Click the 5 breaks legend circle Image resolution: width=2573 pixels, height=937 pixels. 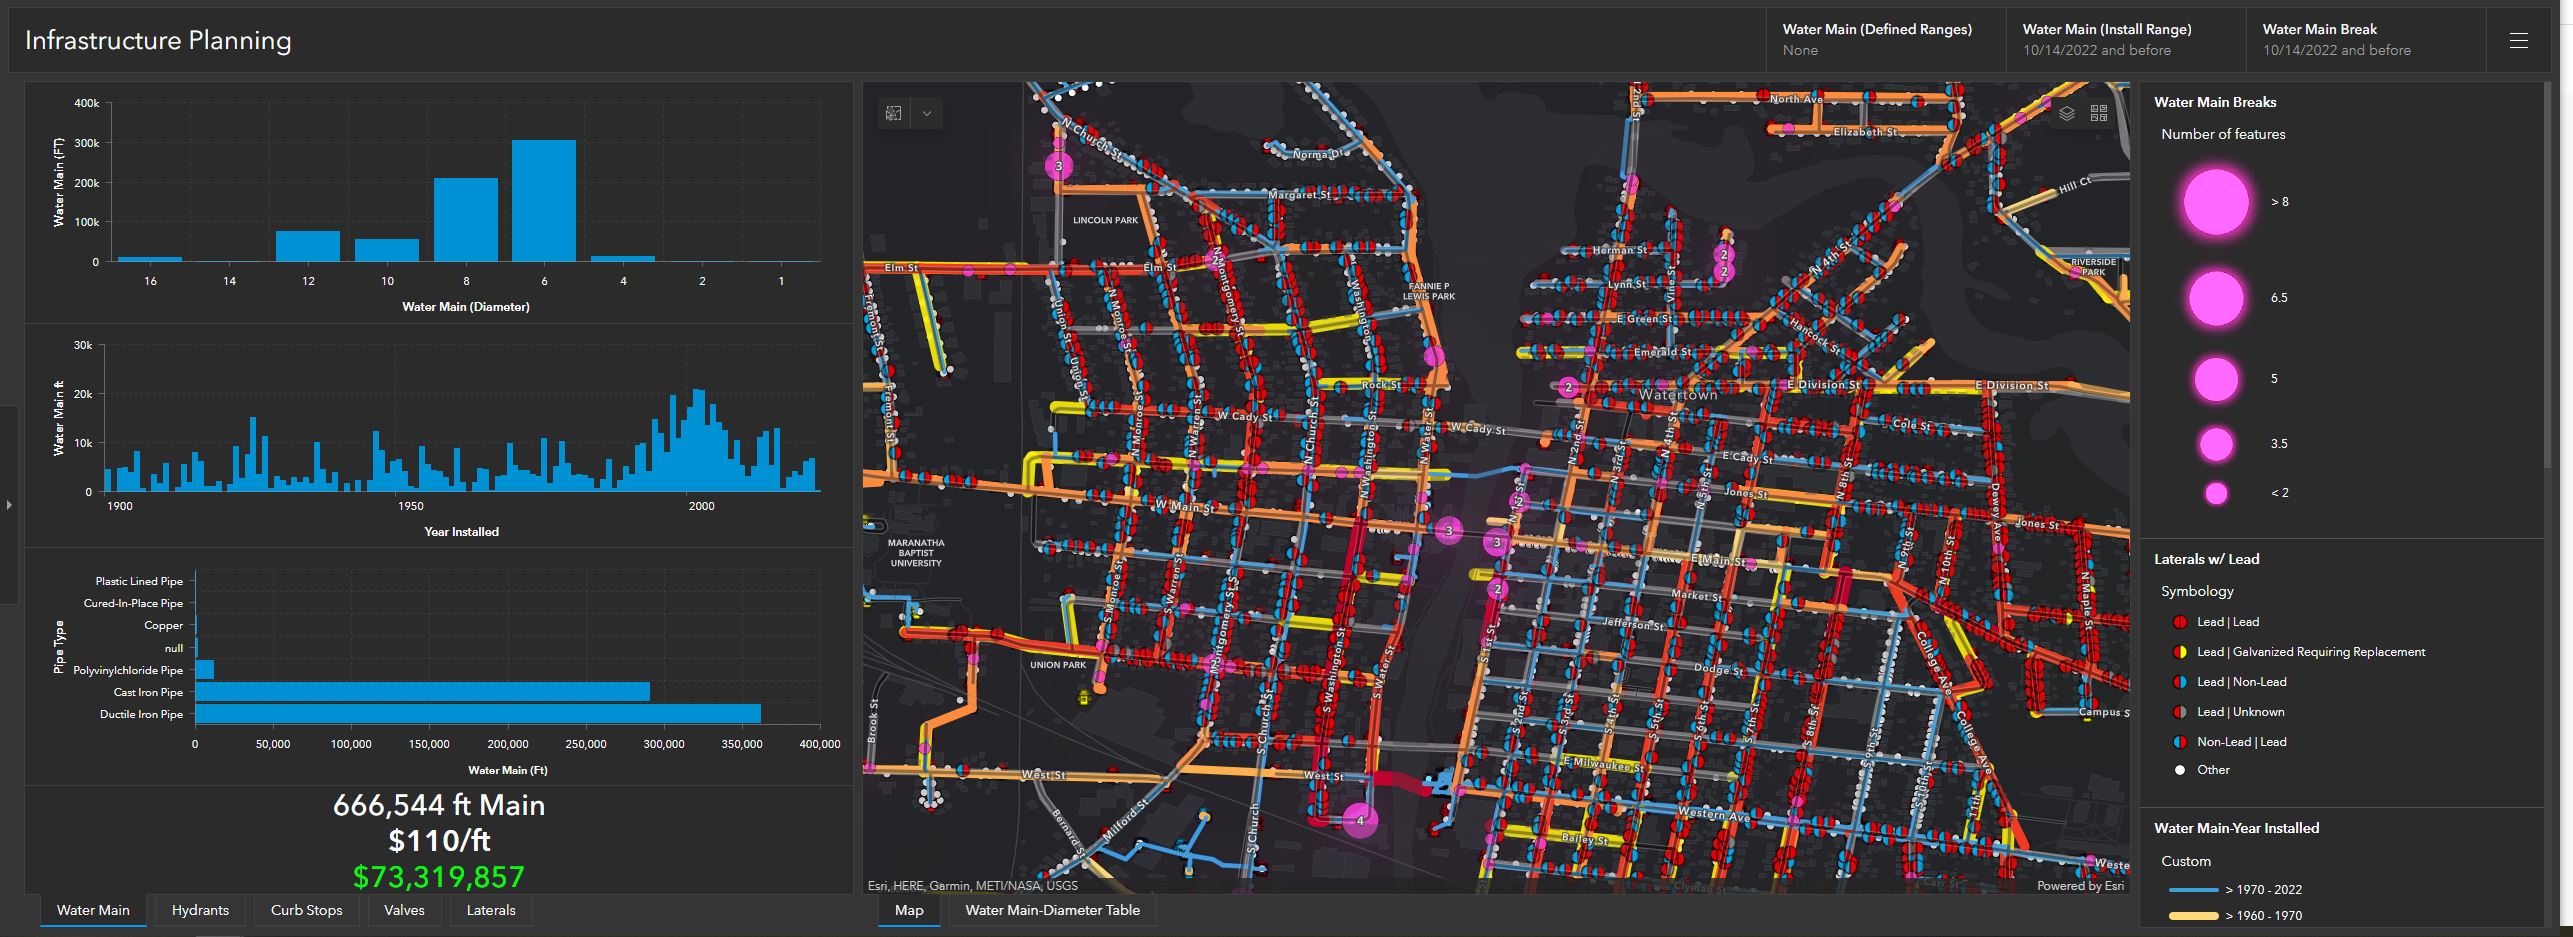[x=2216, y=379]
